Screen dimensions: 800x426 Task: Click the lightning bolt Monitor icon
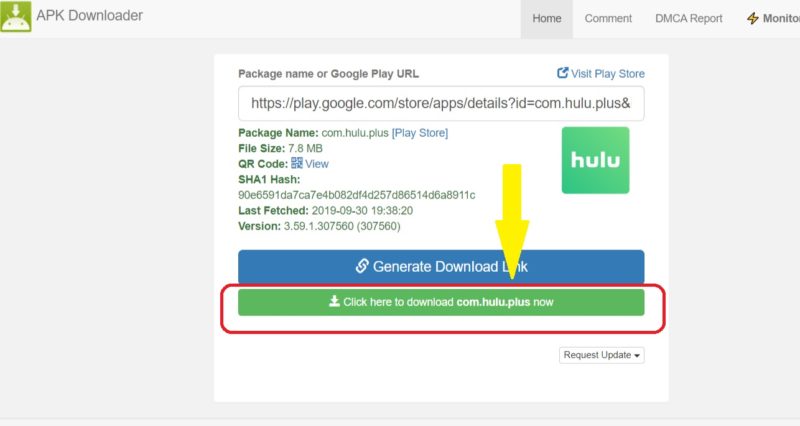point(753,18)
